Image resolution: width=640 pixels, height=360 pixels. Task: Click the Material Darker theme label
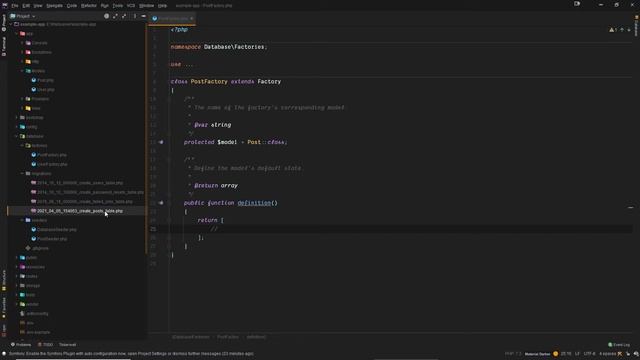click(x=537, y=354)
